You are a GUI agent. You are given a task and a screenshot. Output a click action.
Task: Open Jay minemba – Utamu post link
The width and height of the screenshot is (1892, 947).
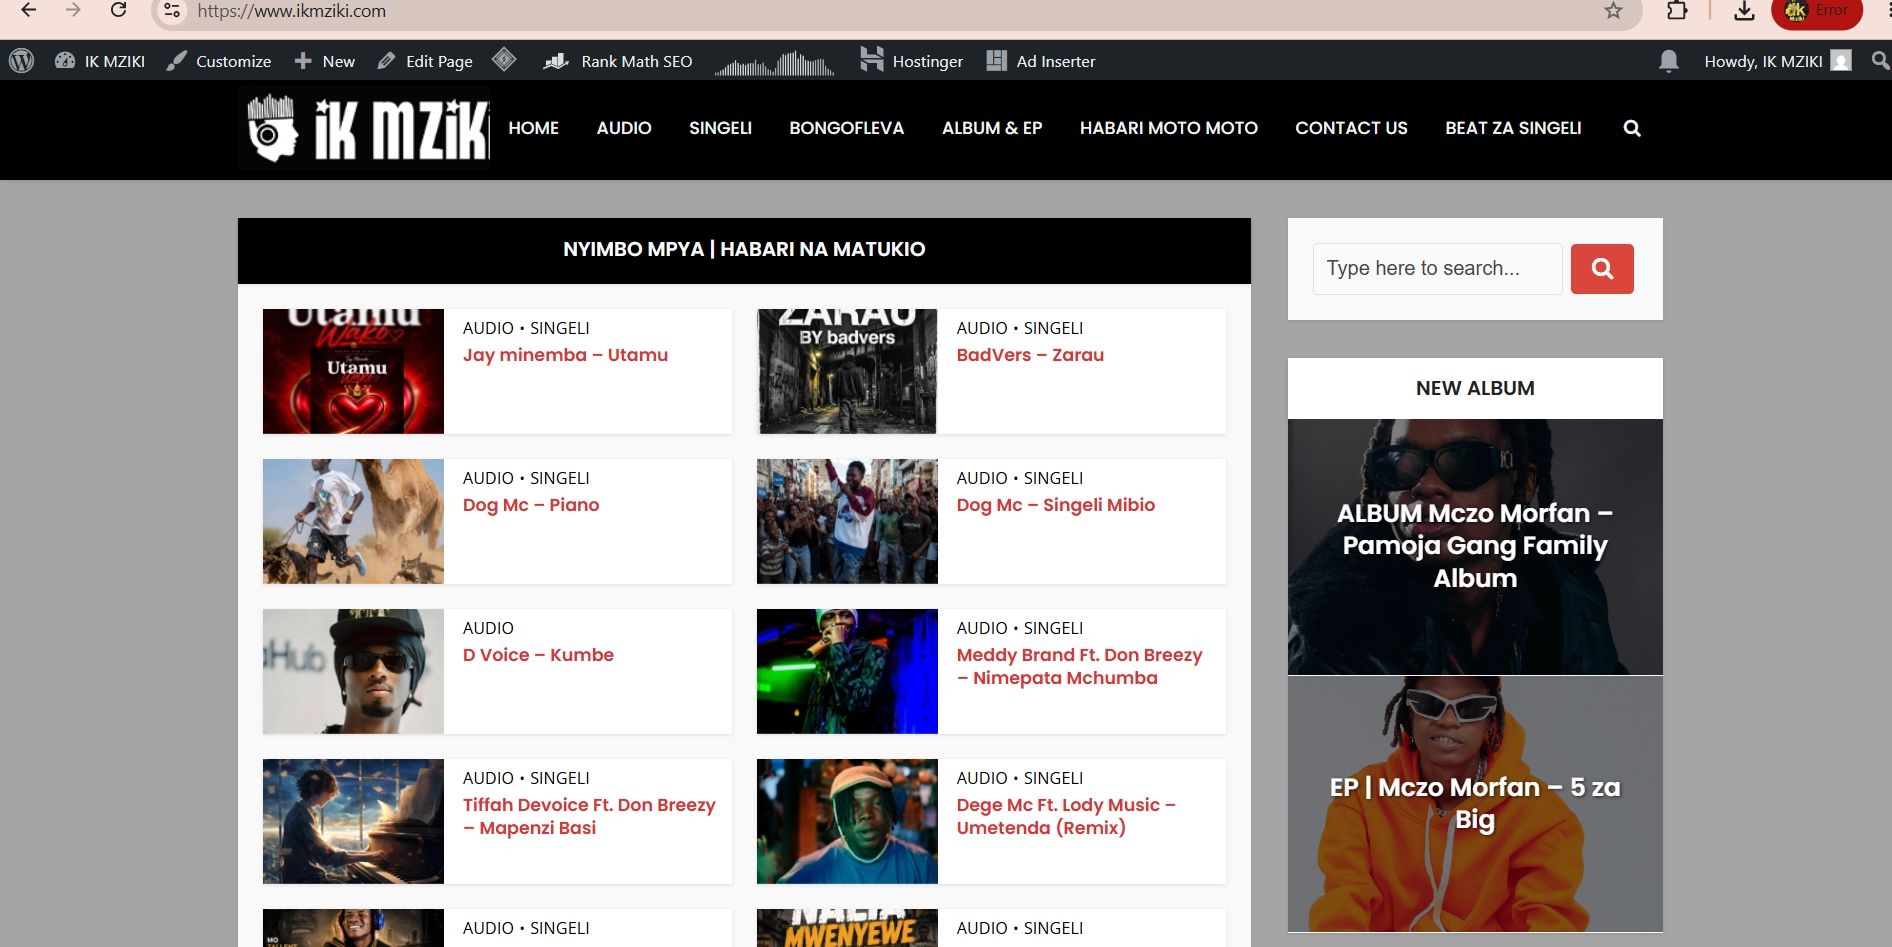tap(565, 355)
